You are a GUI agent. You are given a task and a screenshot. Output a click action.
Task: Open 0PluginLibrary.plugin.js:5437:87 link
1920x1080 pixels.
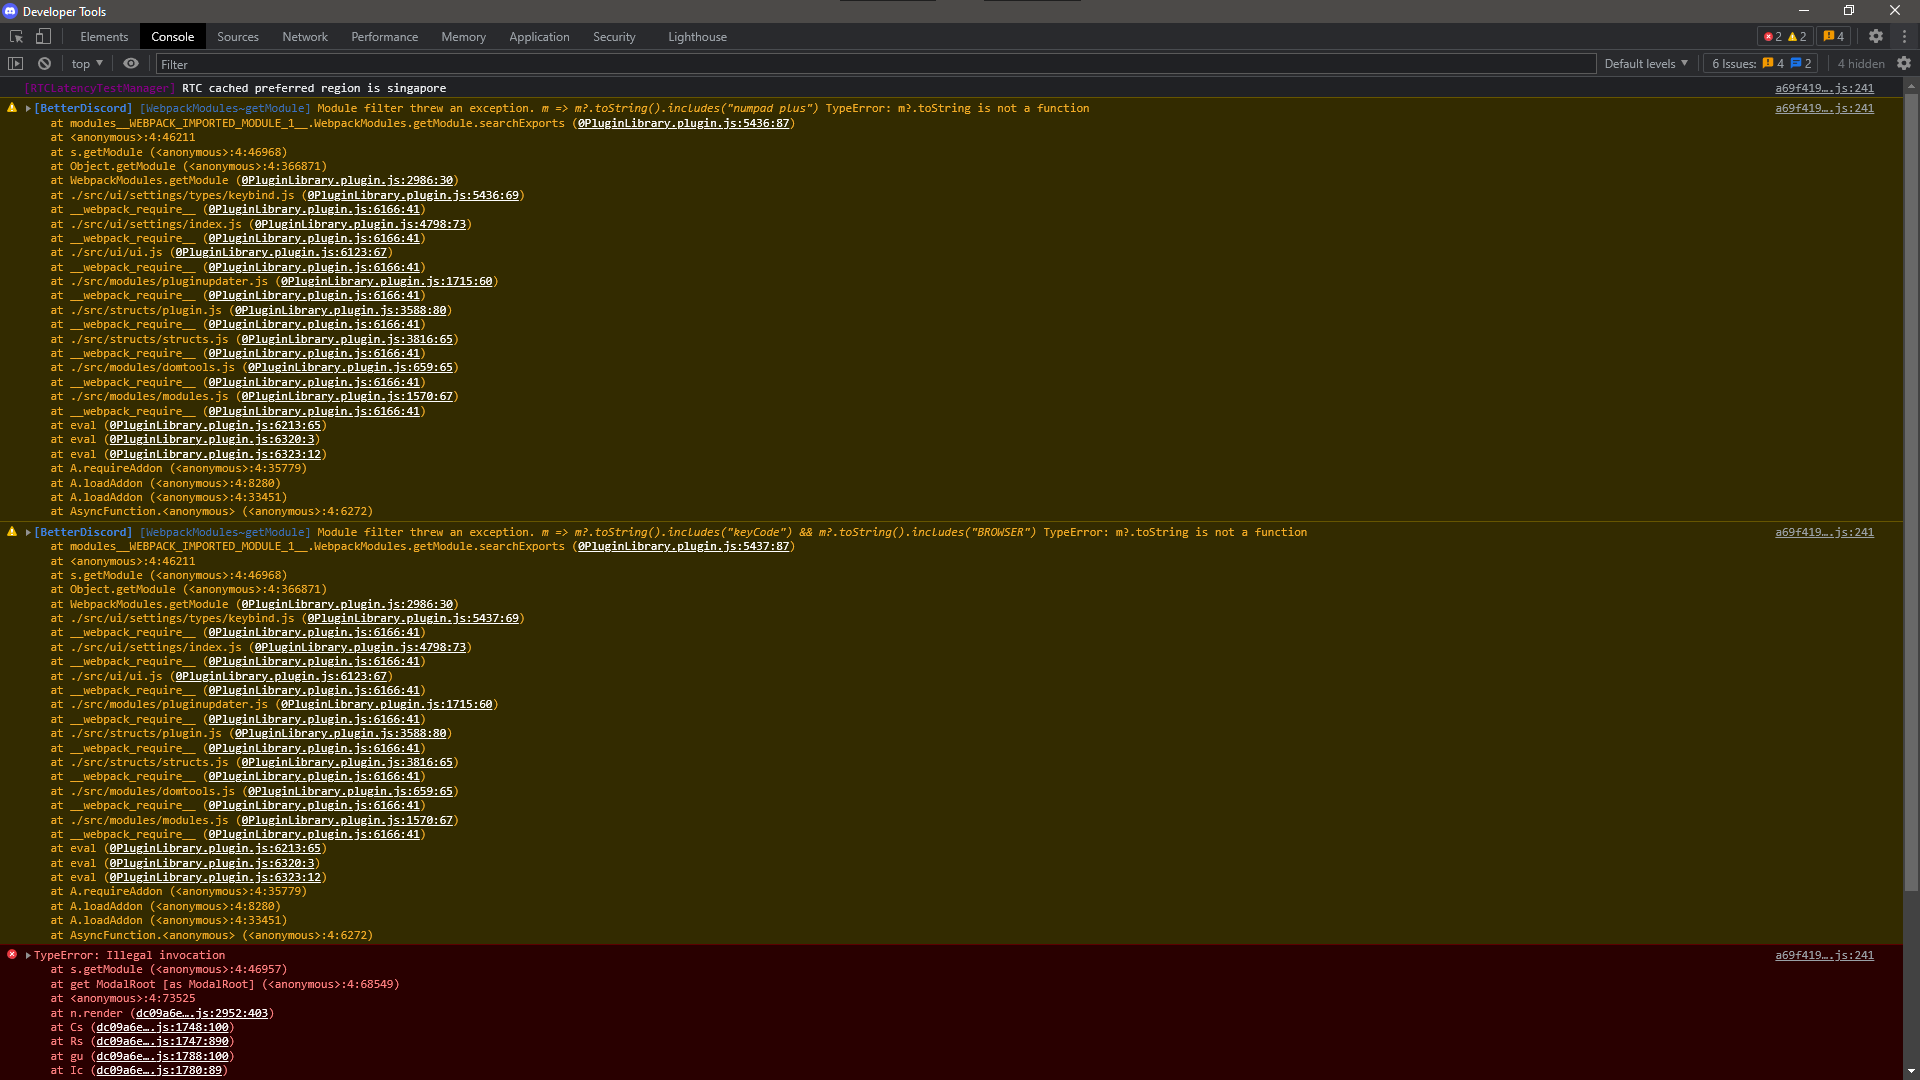pyautogui.click(x=684, y=546)
